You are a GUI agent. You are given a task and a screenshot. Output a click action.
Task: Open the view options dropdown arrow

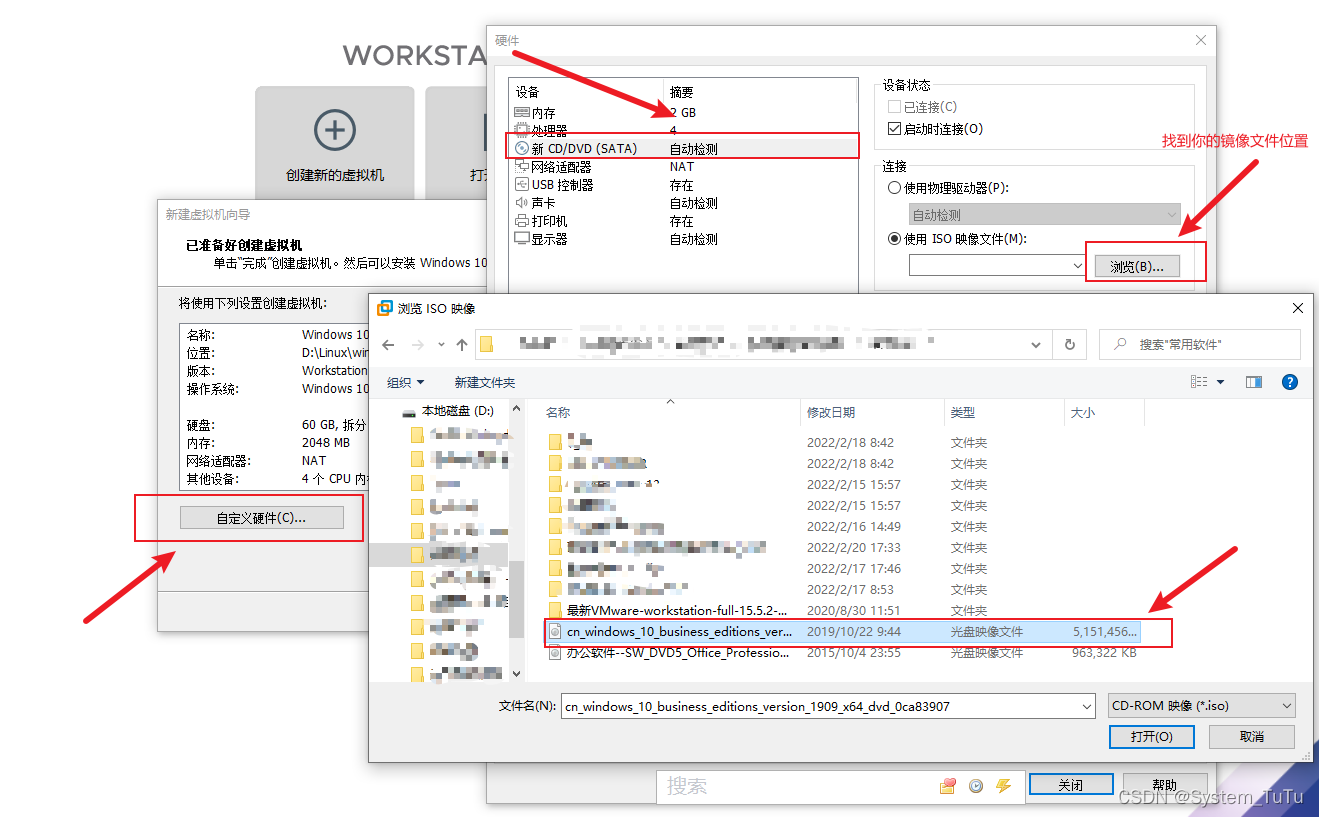coord(1220,382)
